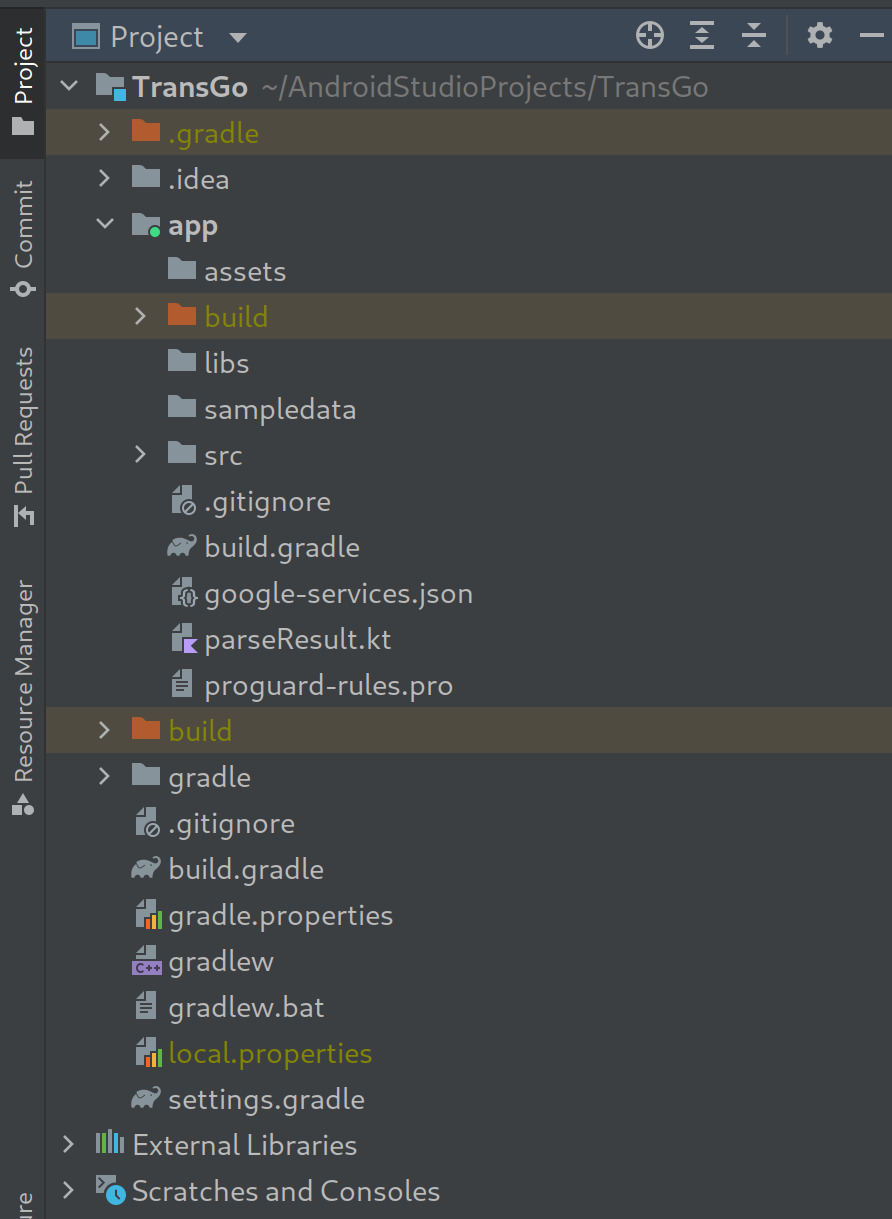Click the Scratches and Consoles icon
892x1219 pixels.
point(110,1190)
